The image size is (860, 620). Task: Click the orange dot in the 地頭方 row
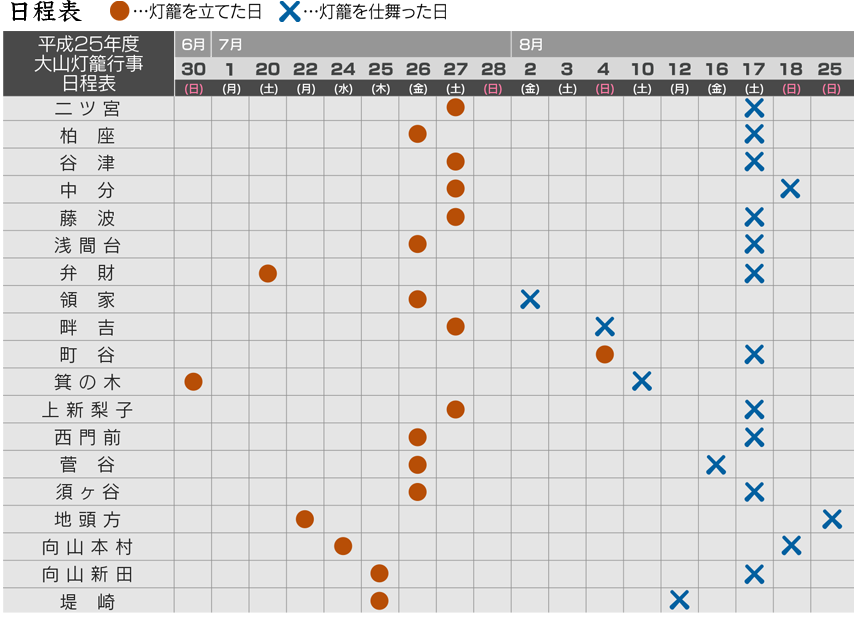[305, 519]
